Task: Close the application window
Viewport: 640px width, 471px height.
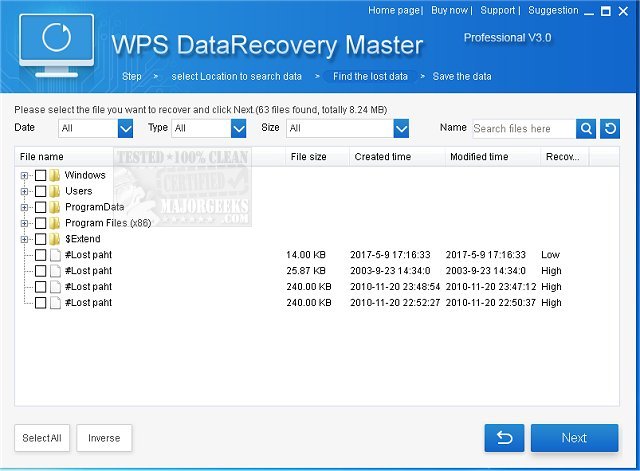Action: (623, 11)
